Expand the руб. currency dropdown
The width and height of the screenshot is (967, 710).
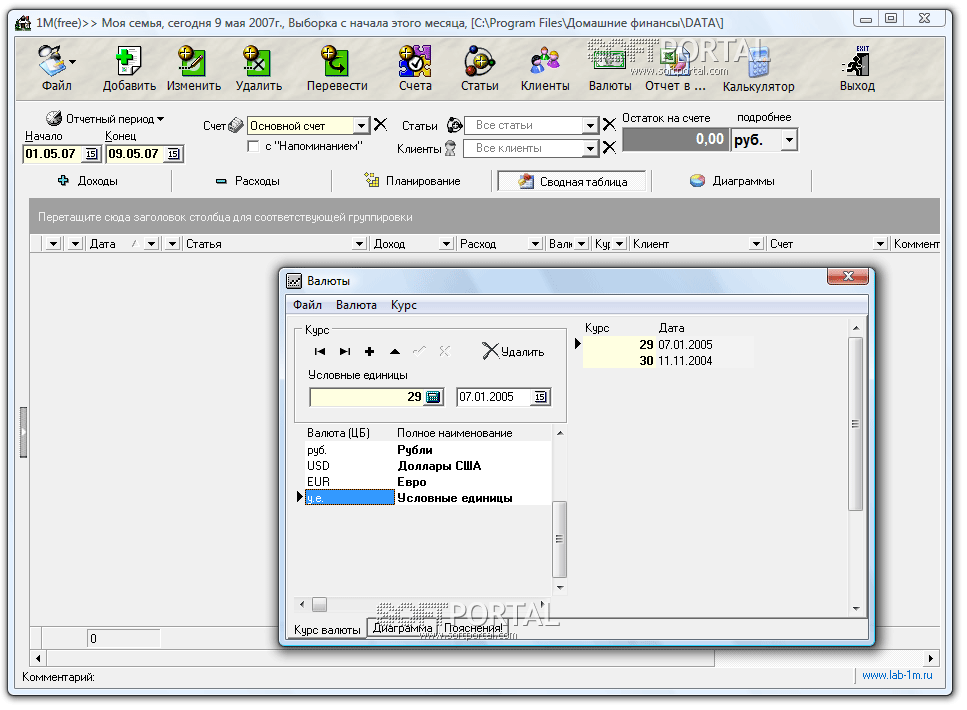789,140
